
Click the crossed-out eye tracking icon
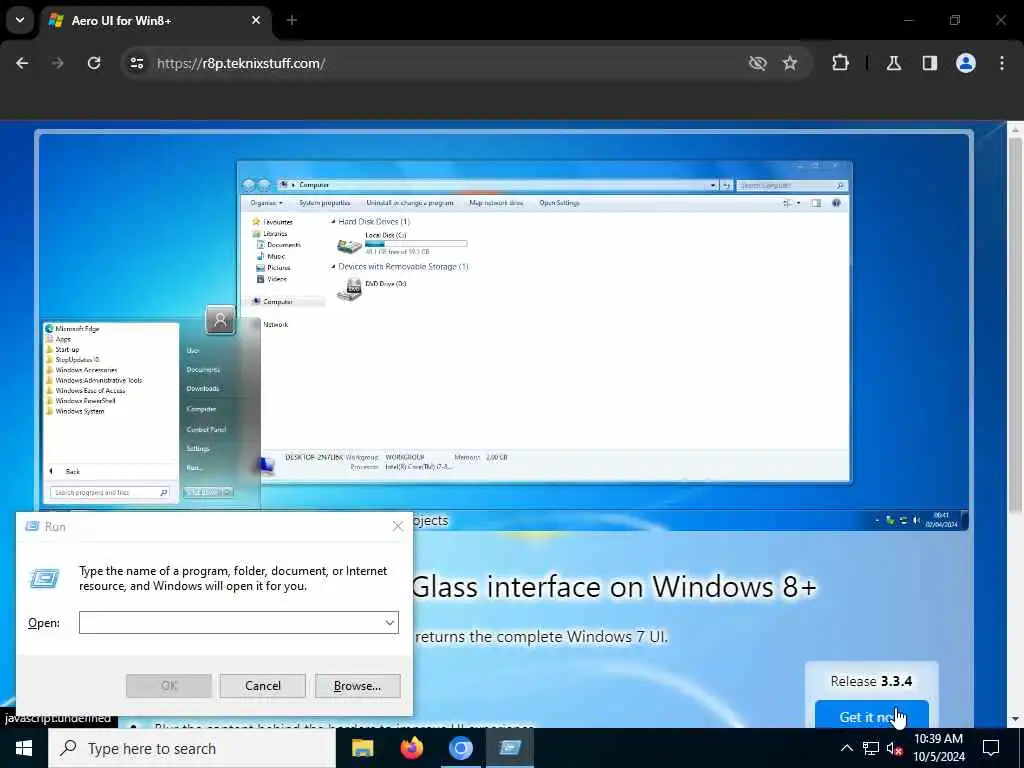(x=758, y=63)
